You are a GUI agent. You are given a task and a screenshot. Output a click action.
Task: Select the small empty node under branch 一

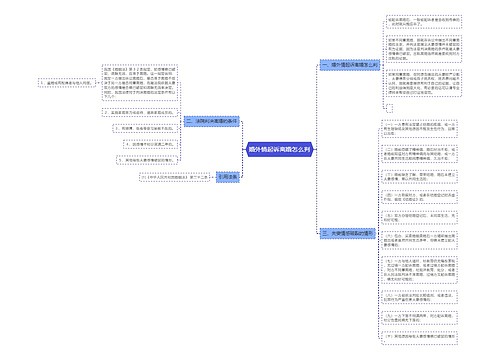tap(389, 108)
